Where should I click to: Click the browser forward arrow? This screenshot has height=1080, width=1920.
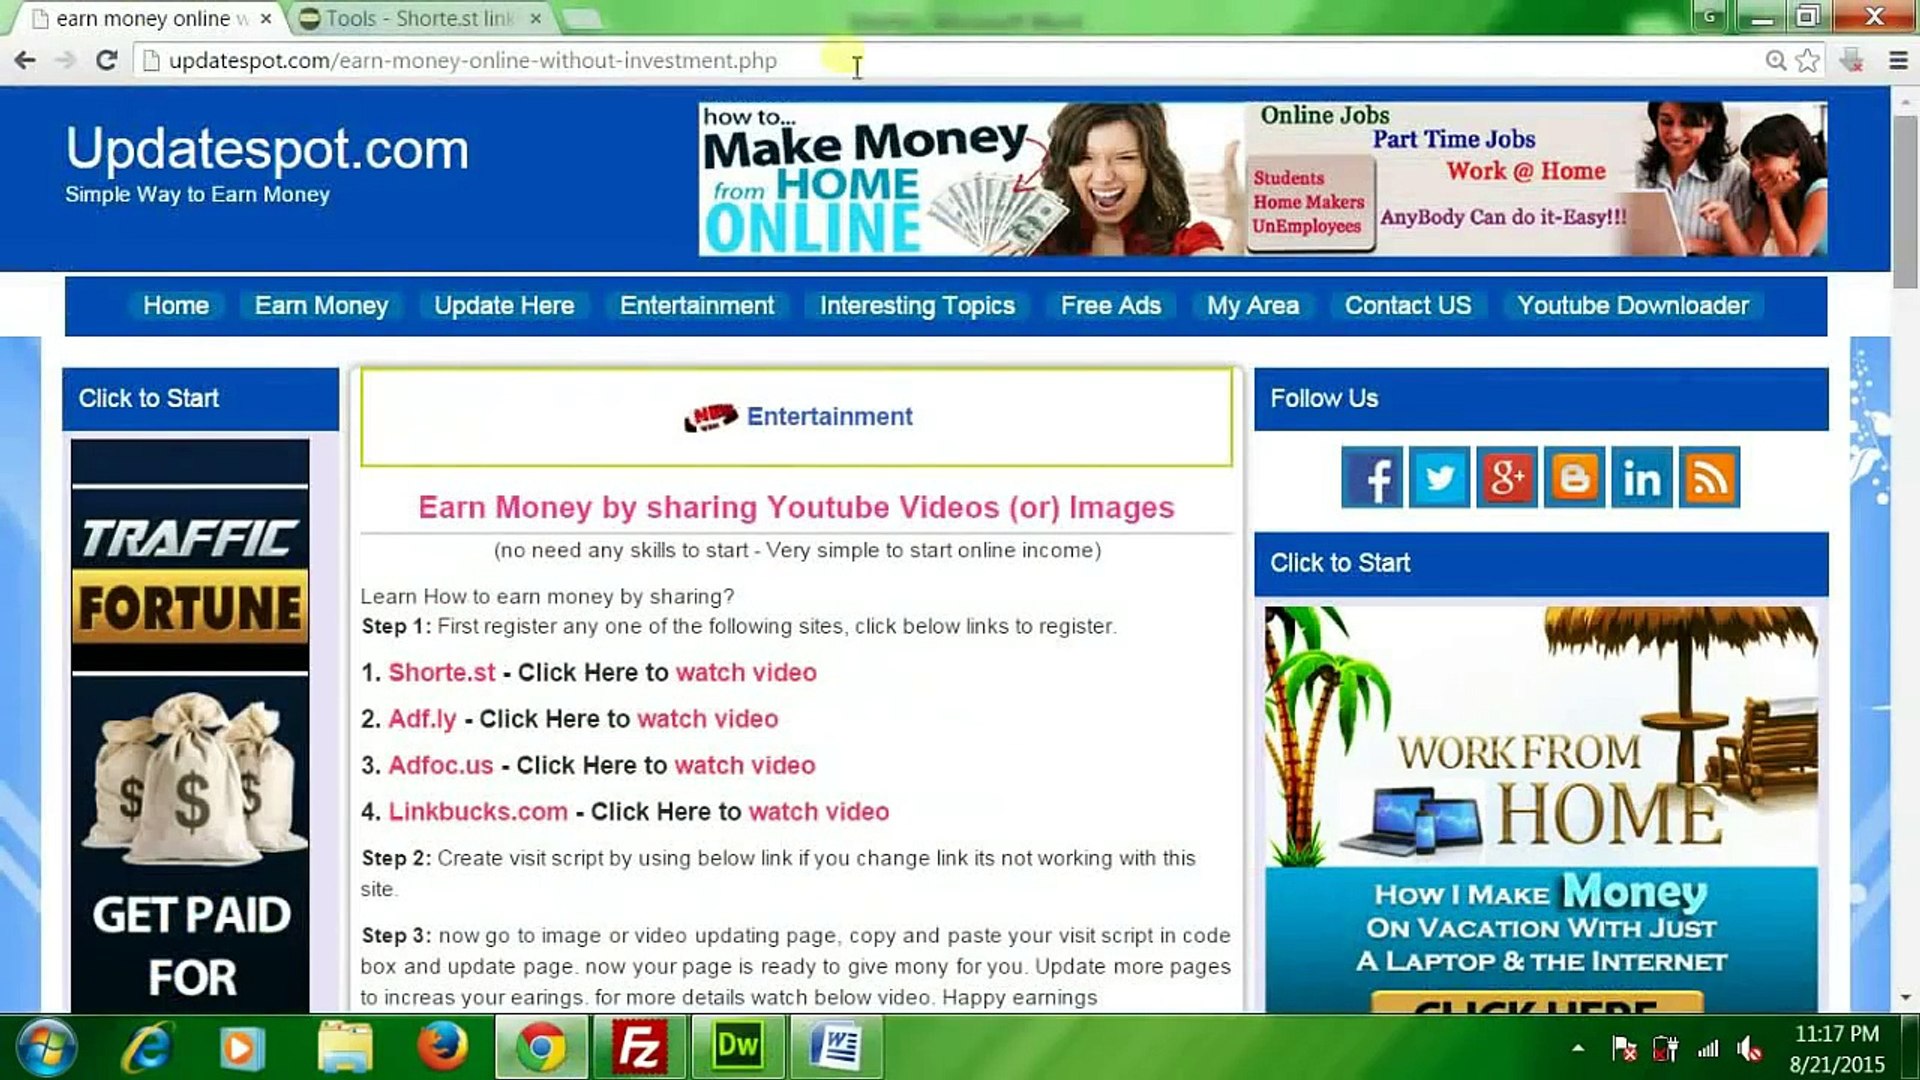click(66, 61)
